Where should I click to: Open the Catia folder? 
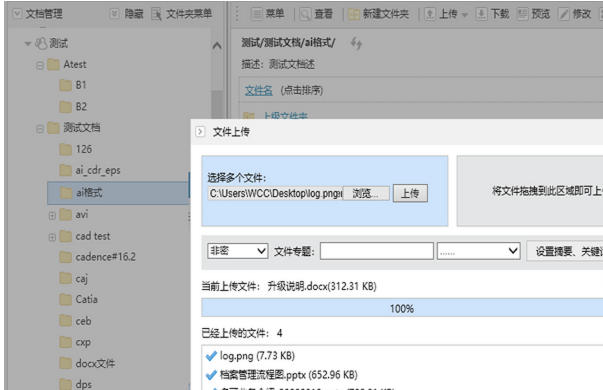point(79,299)
